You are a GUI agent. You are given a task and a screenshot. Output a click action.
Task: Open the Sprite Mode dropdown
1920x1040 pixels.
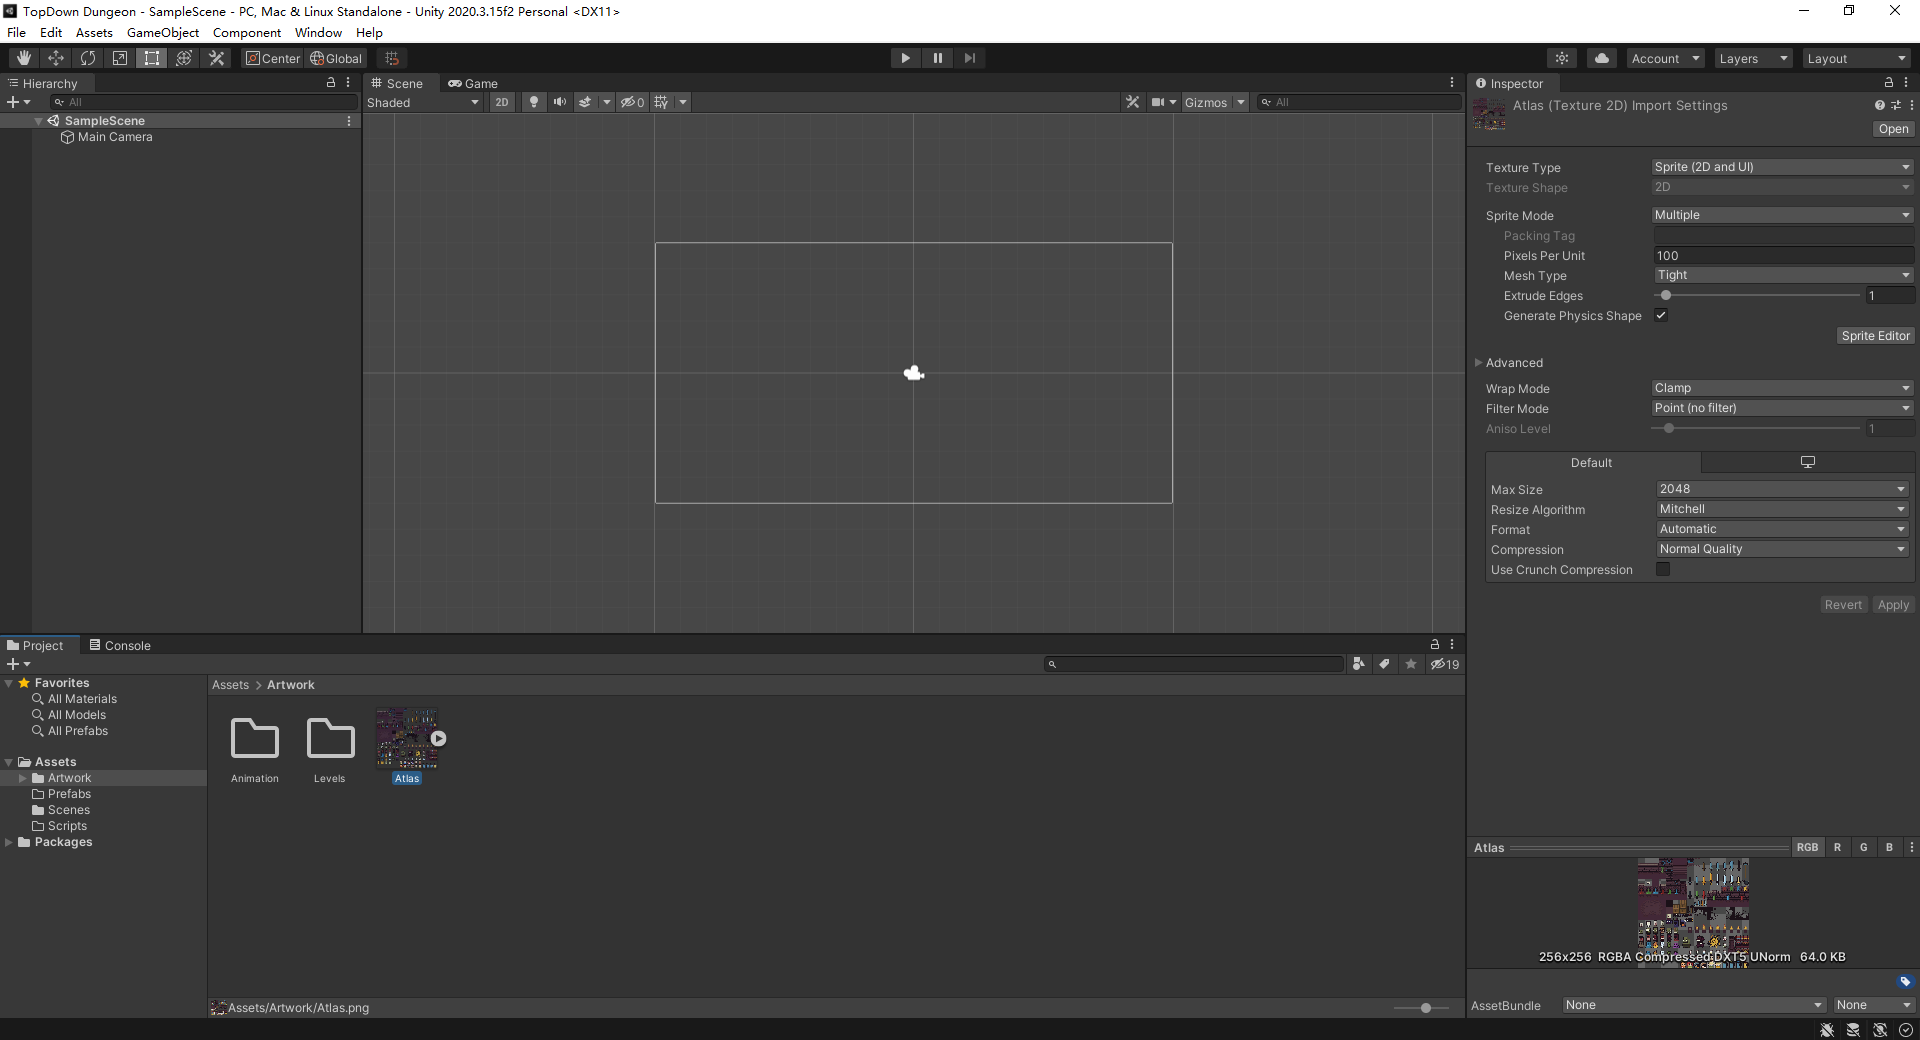1781,215
